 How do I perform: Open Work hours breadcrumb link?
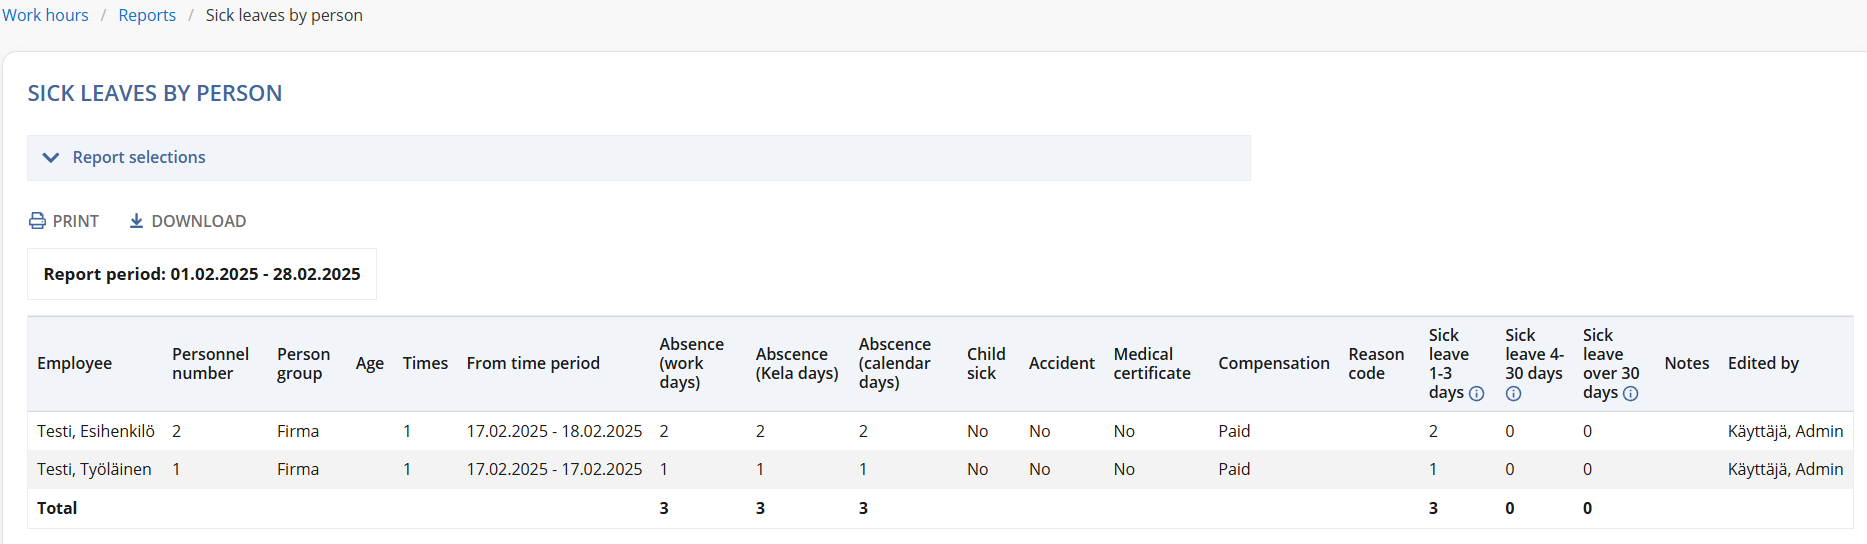[45, 15]
